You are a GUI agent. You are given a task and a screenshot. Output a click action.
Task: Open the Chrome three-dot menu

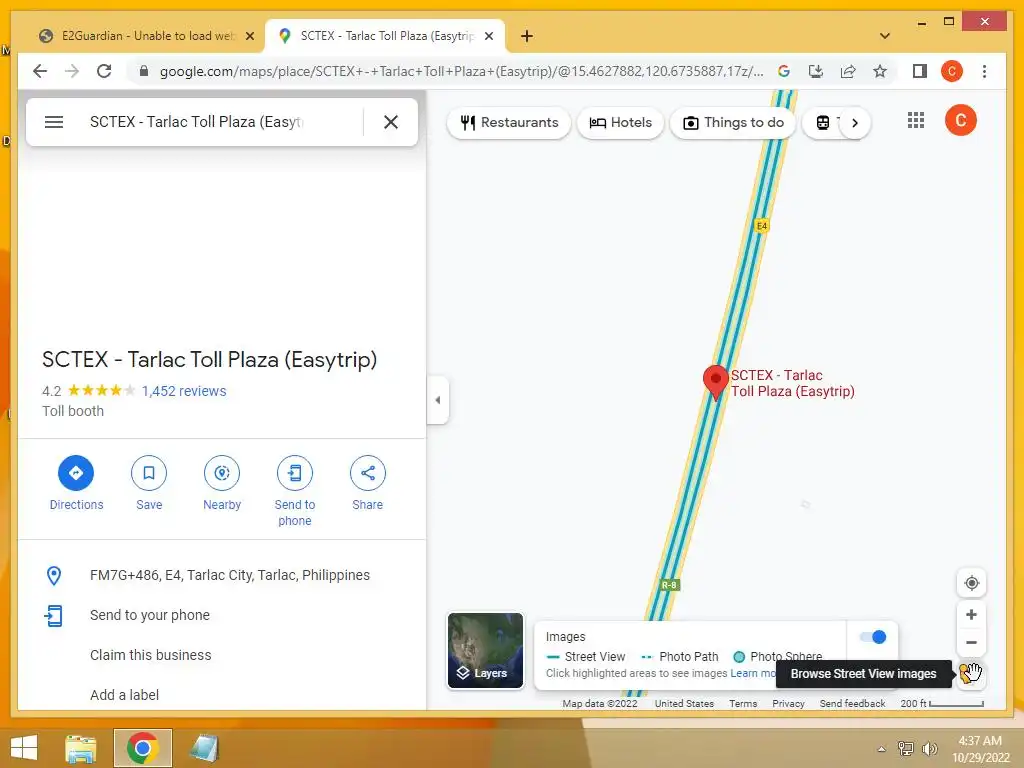click(984, 71)
